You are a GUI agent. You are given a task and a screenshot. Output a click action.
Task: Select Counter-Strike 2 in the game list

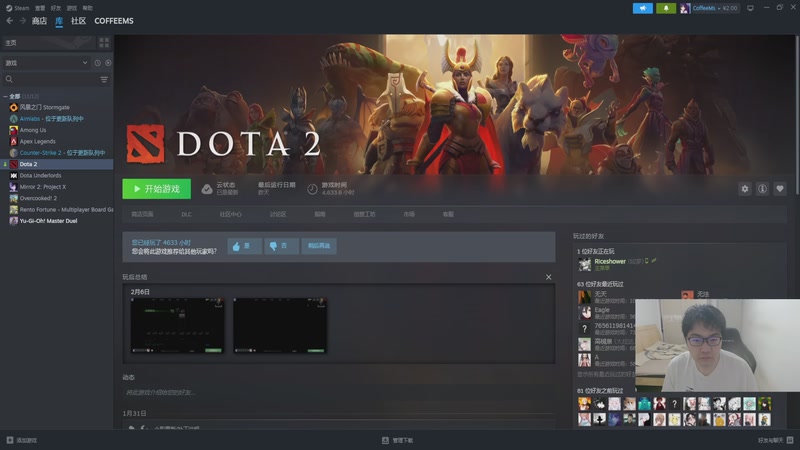click(x=57, y=153)
